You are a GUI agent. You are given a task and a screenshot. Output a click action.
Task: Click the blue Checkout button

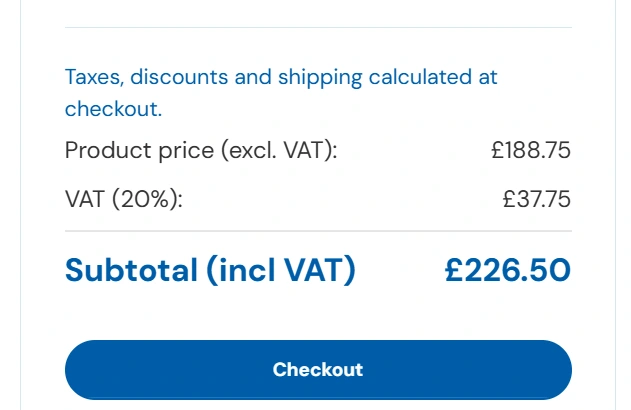click(x=318, y=369)
